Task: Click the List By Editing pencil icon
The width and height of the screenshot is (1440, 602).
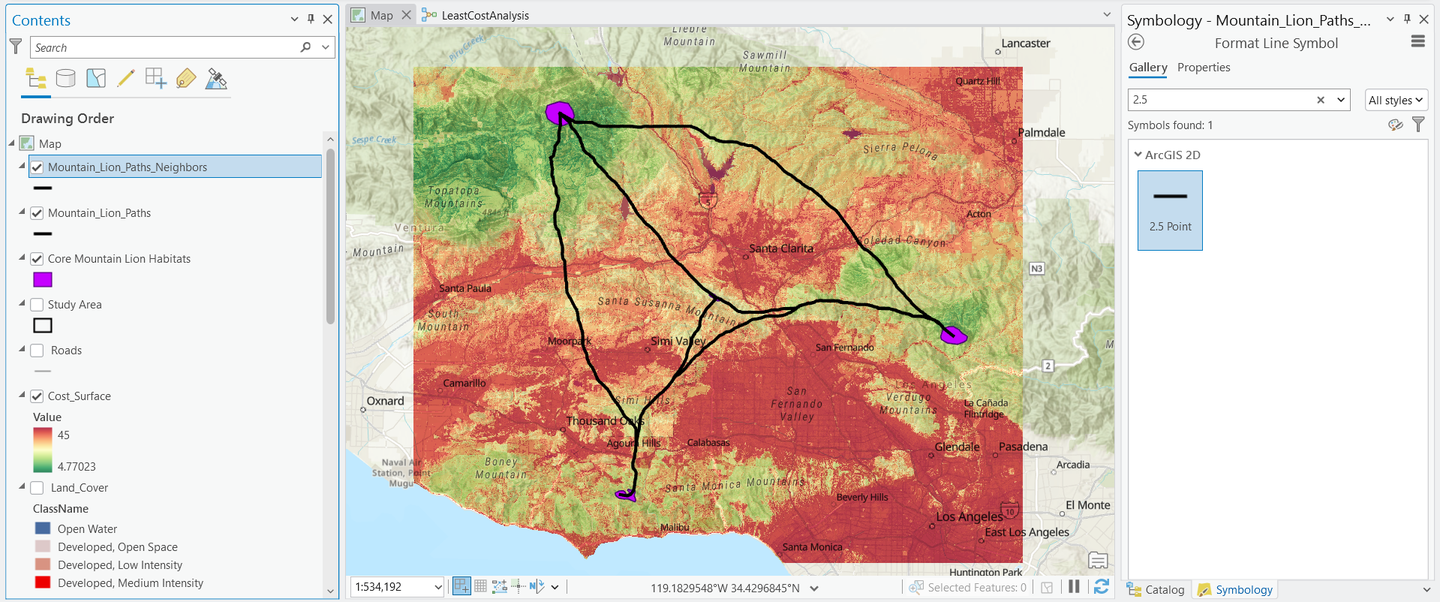Action: (125, 79)
